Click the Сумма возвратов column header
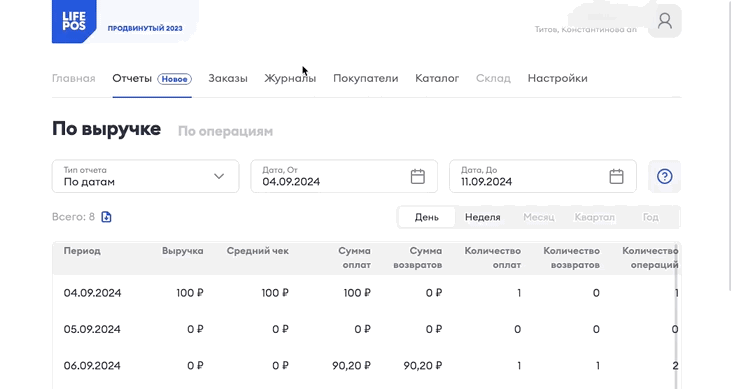Viewport: 731px width, 389px height. (x=418, y=258)
